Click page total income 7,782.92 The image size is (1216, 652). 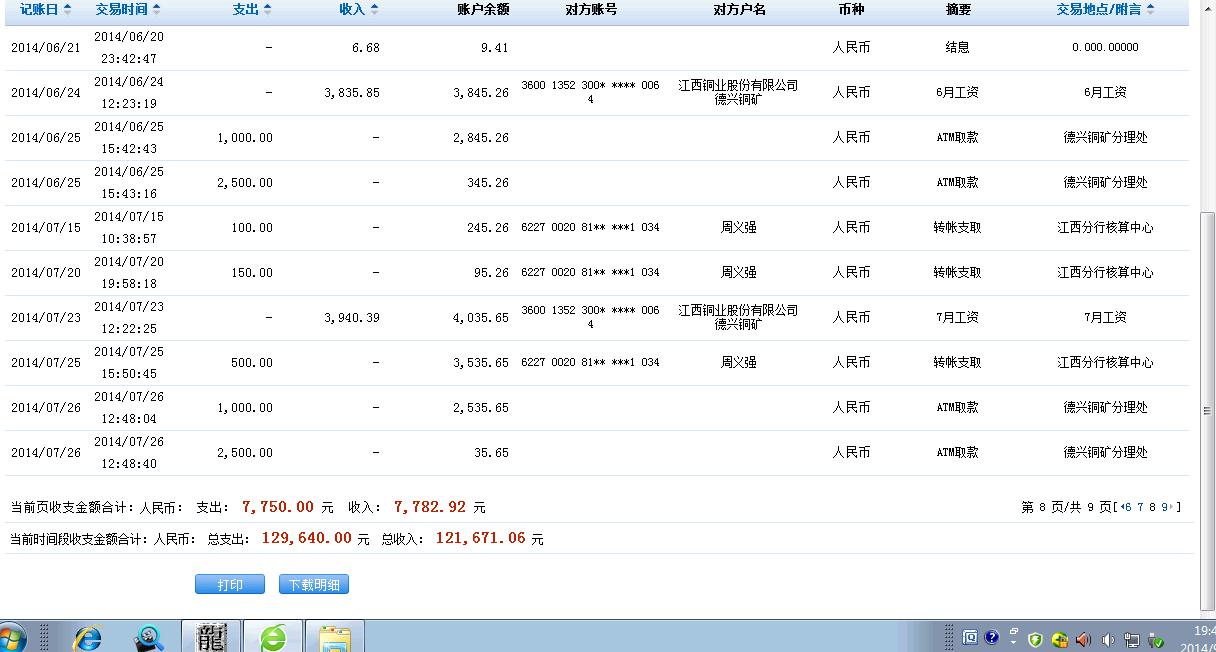click(x=430, y=507)
